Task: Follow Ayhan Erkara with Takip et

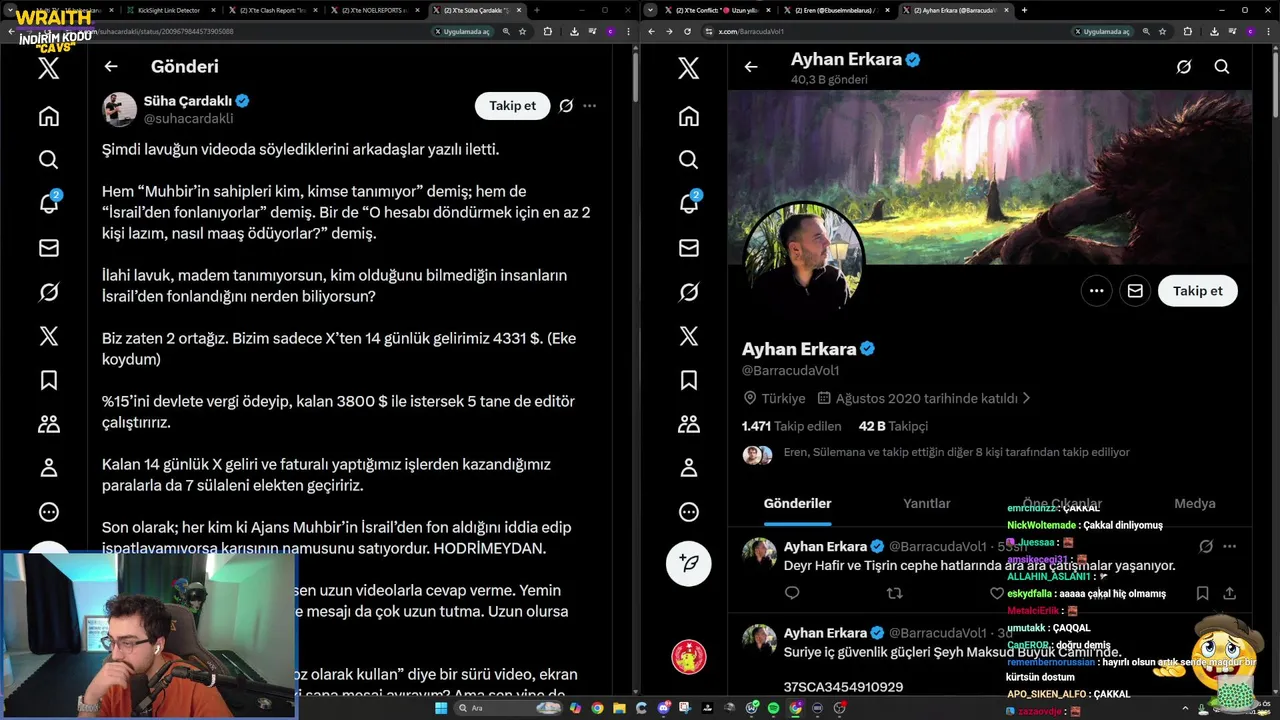Action: (1198, 291)
